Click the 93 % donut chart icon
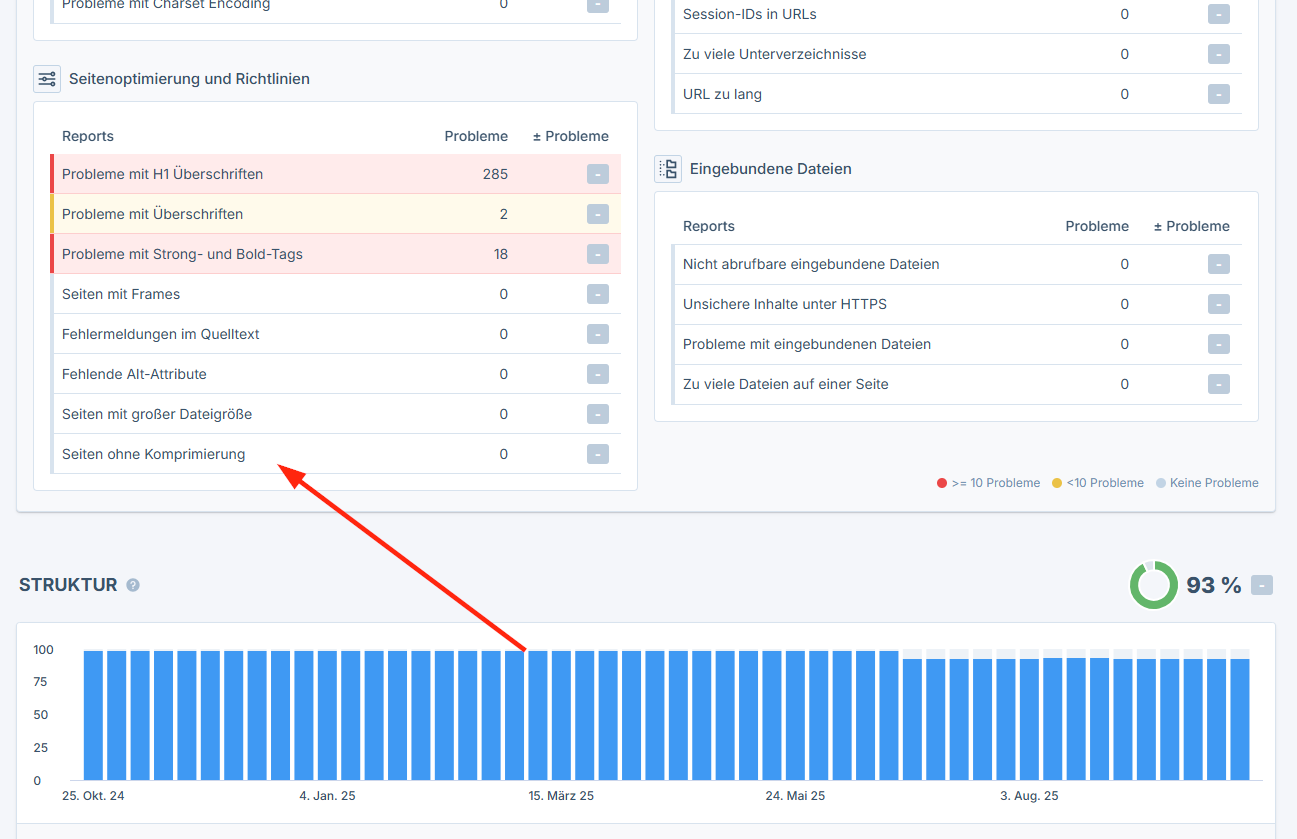 click(x=1153, y=585)
